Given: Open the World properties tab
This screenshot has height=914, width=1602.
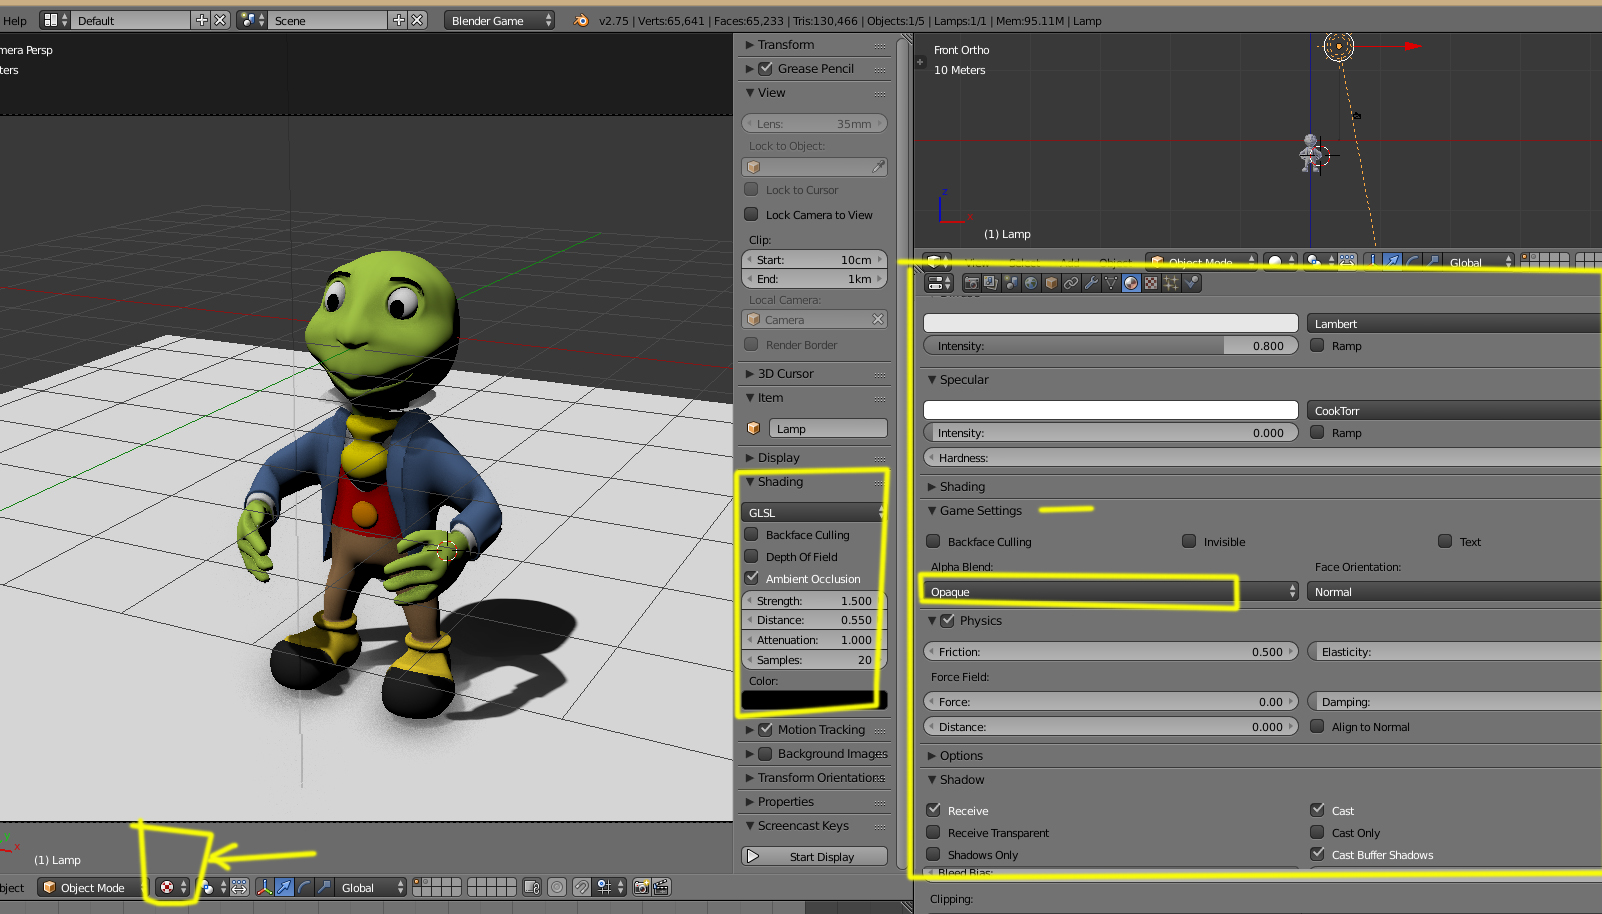Looking at the screenshot, I should coord(1031,283).
